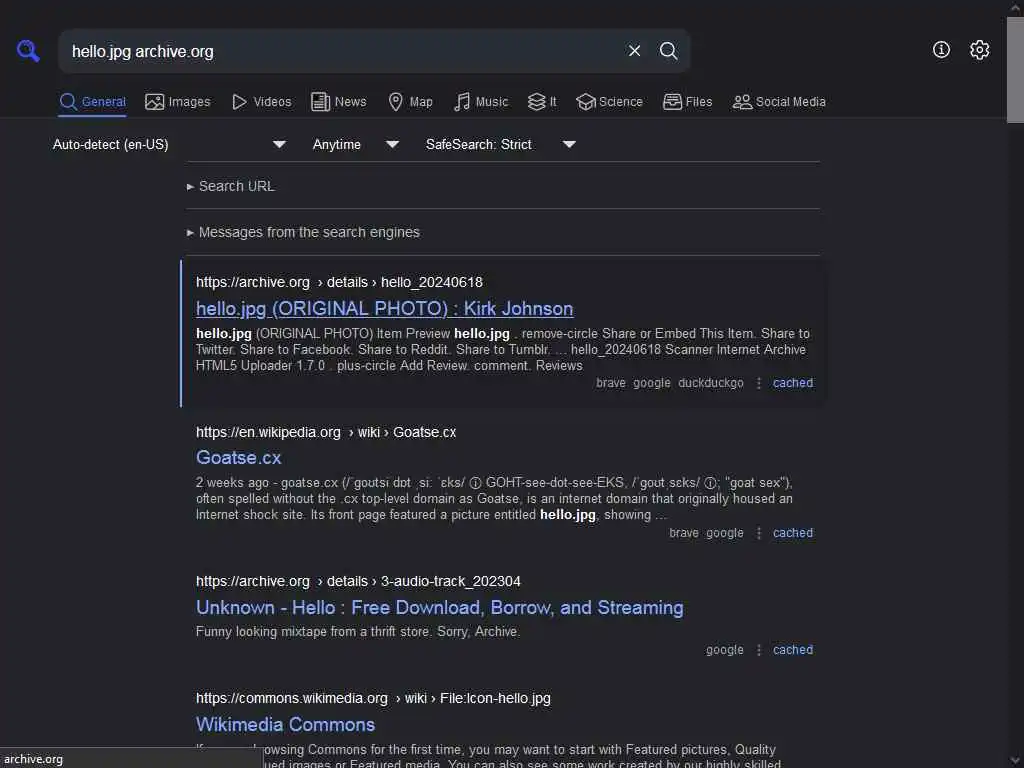Image resolution: width=1024 pixels, height=768 pixels.
Task: Click the News tab newspaper icon
Action: pos(320,102)
